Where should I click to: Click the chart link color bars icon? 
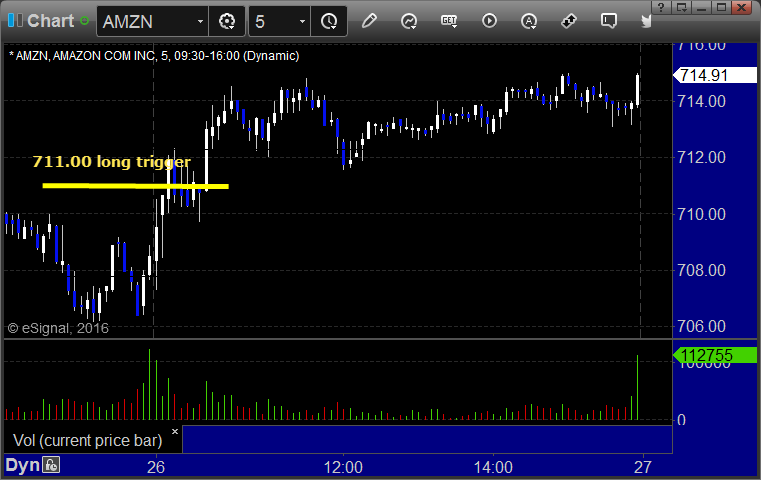(15, 21)
